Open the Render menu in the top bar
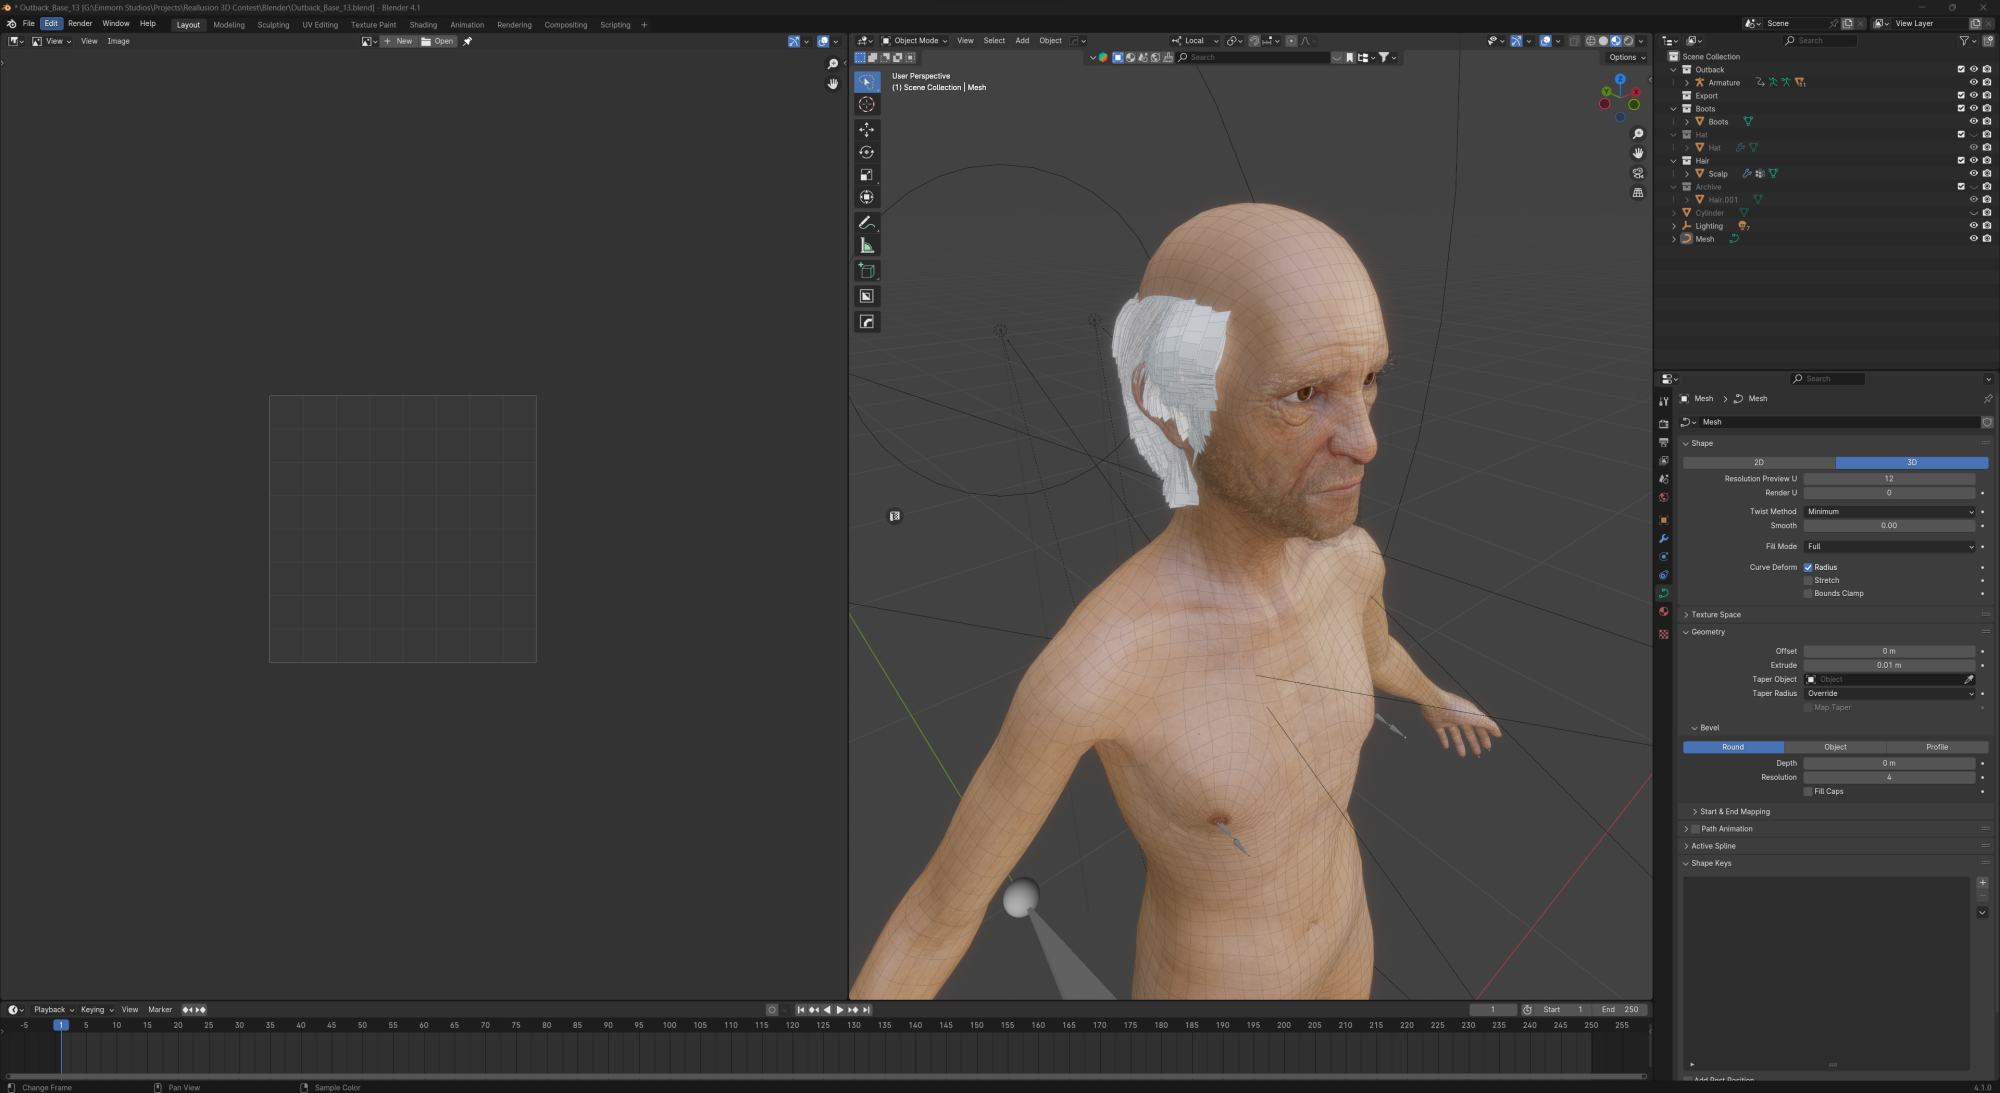2000x1093 pixels. 80,23
